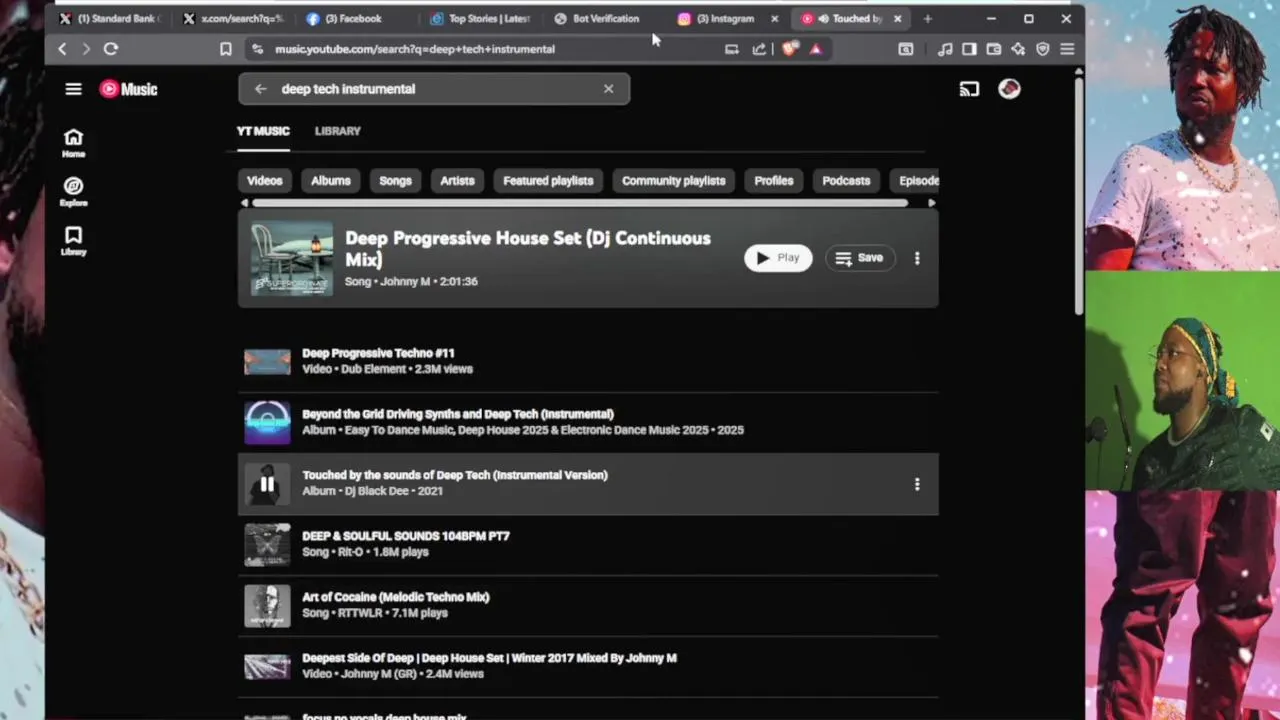Viewport: 1280px width, 720px height.
Task: Open the Brave Shields lion icon
Action: (790, 48)
